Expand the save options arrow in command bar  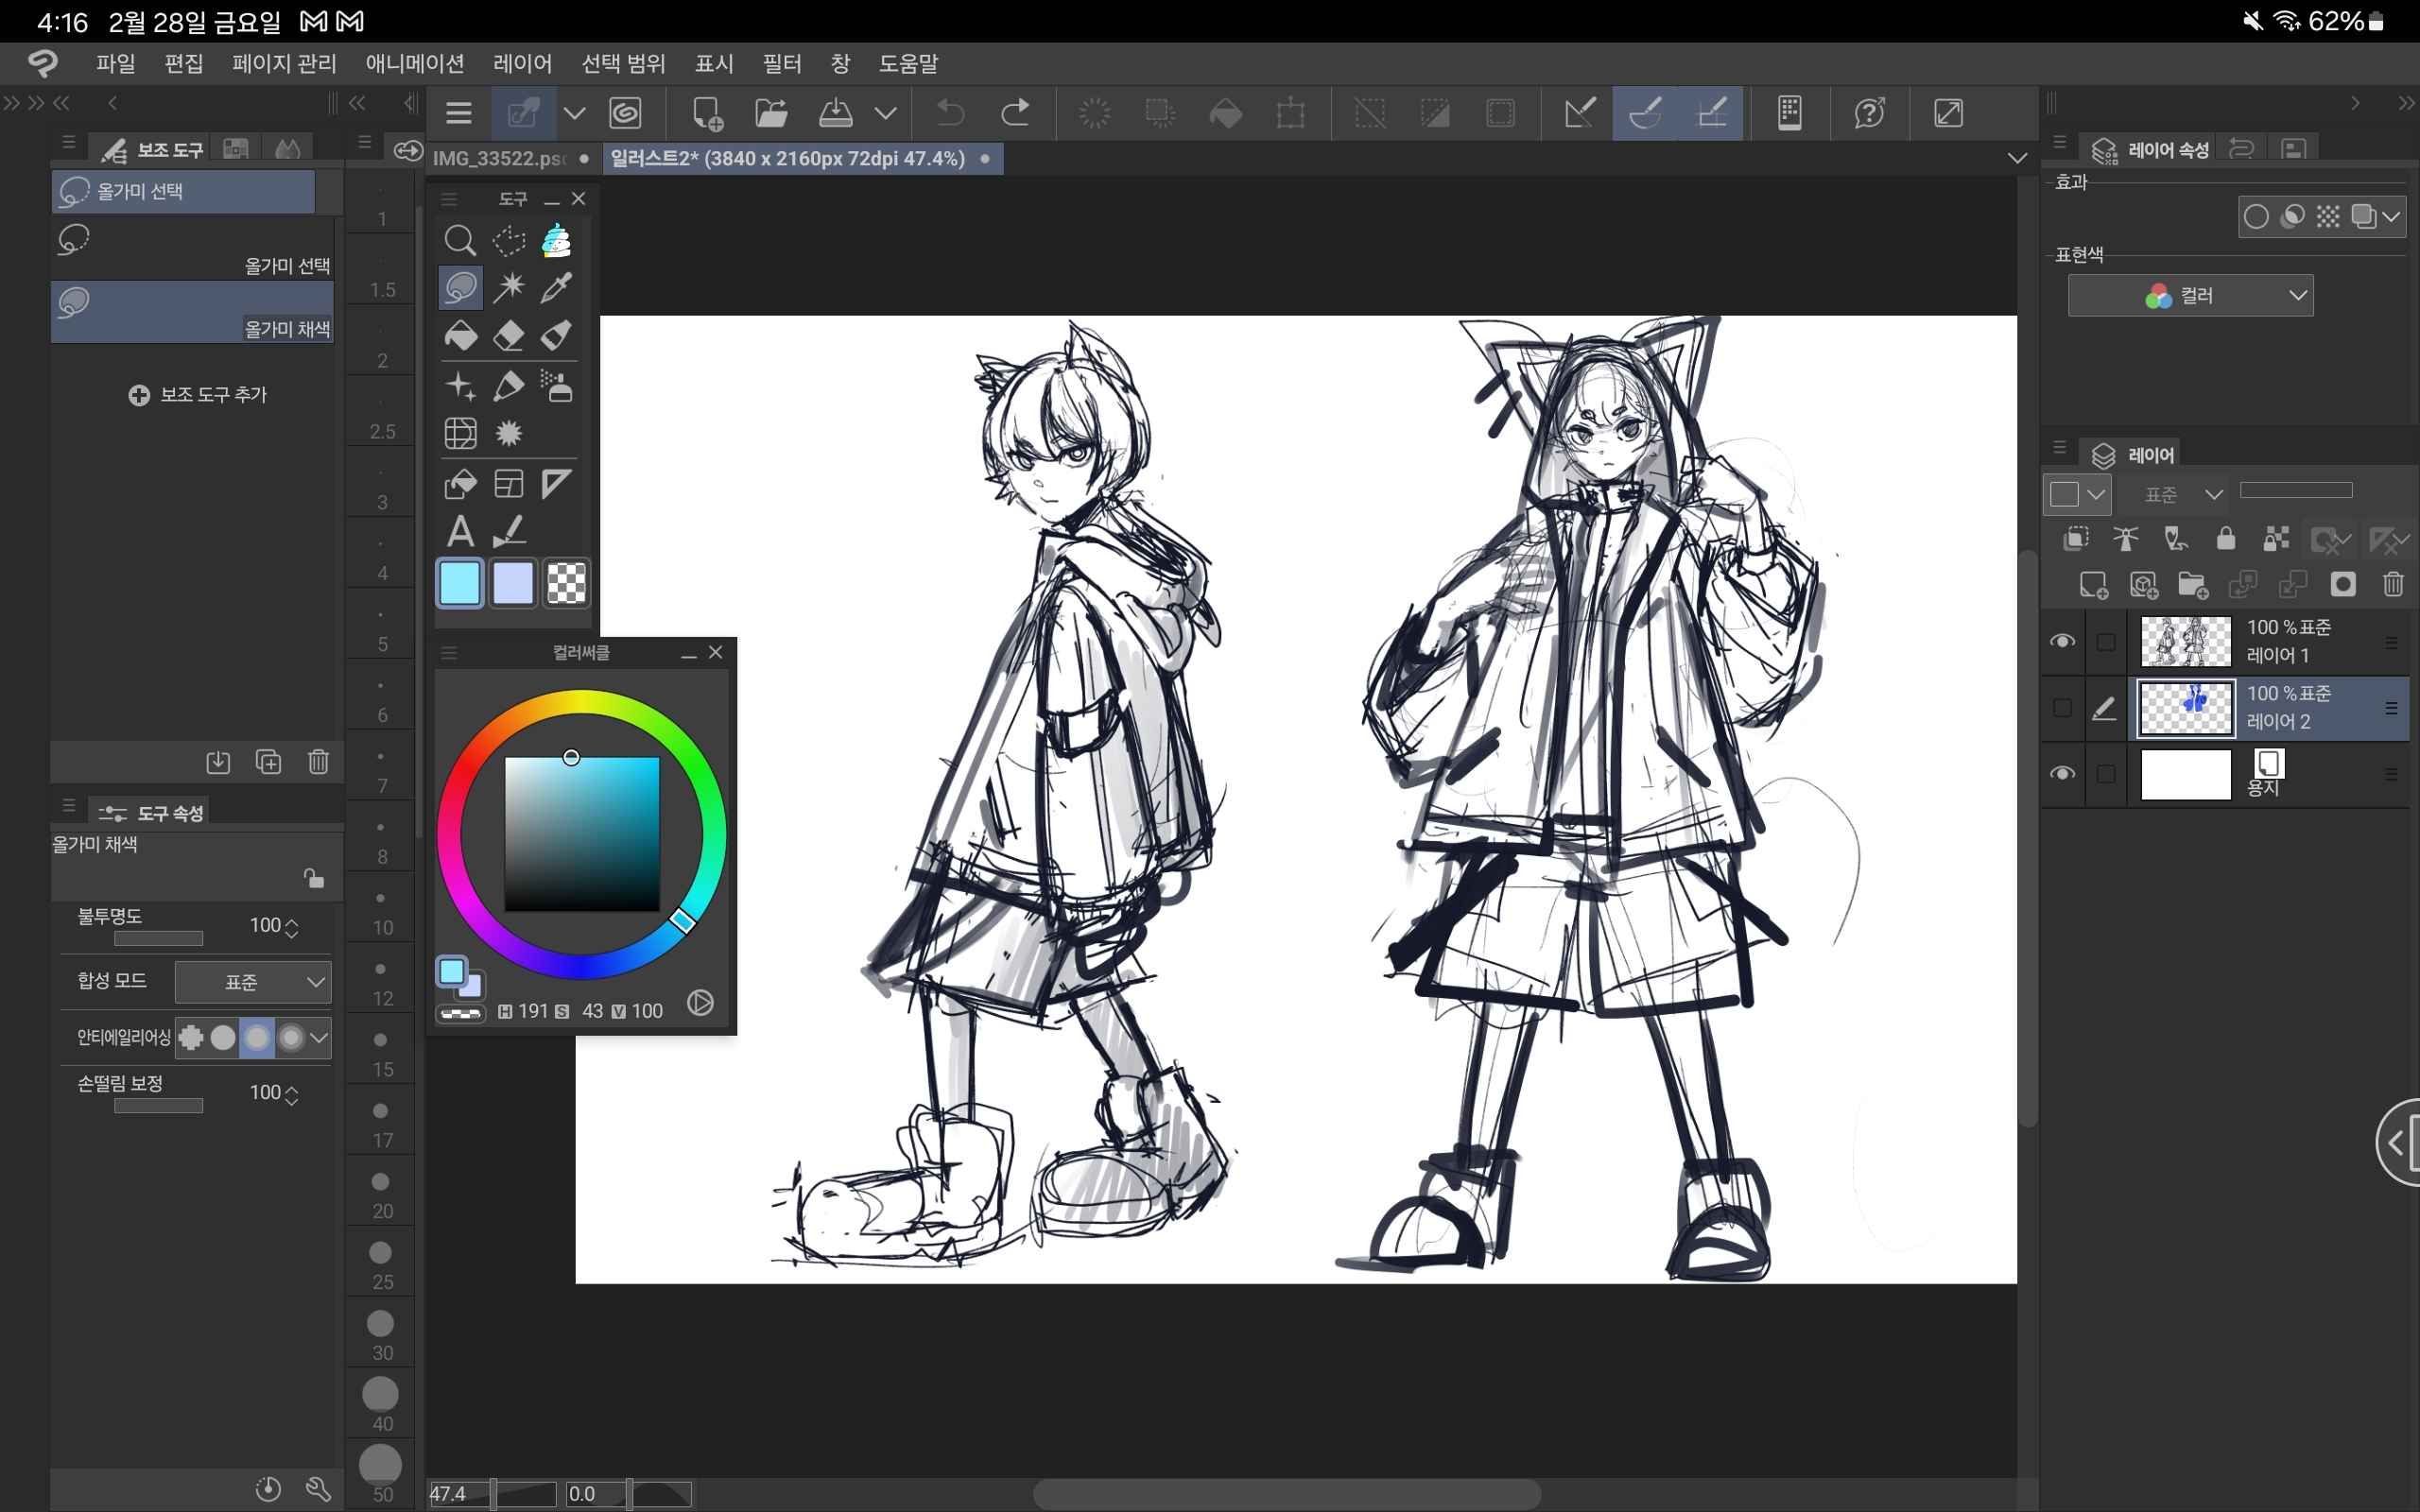[885, 113]
